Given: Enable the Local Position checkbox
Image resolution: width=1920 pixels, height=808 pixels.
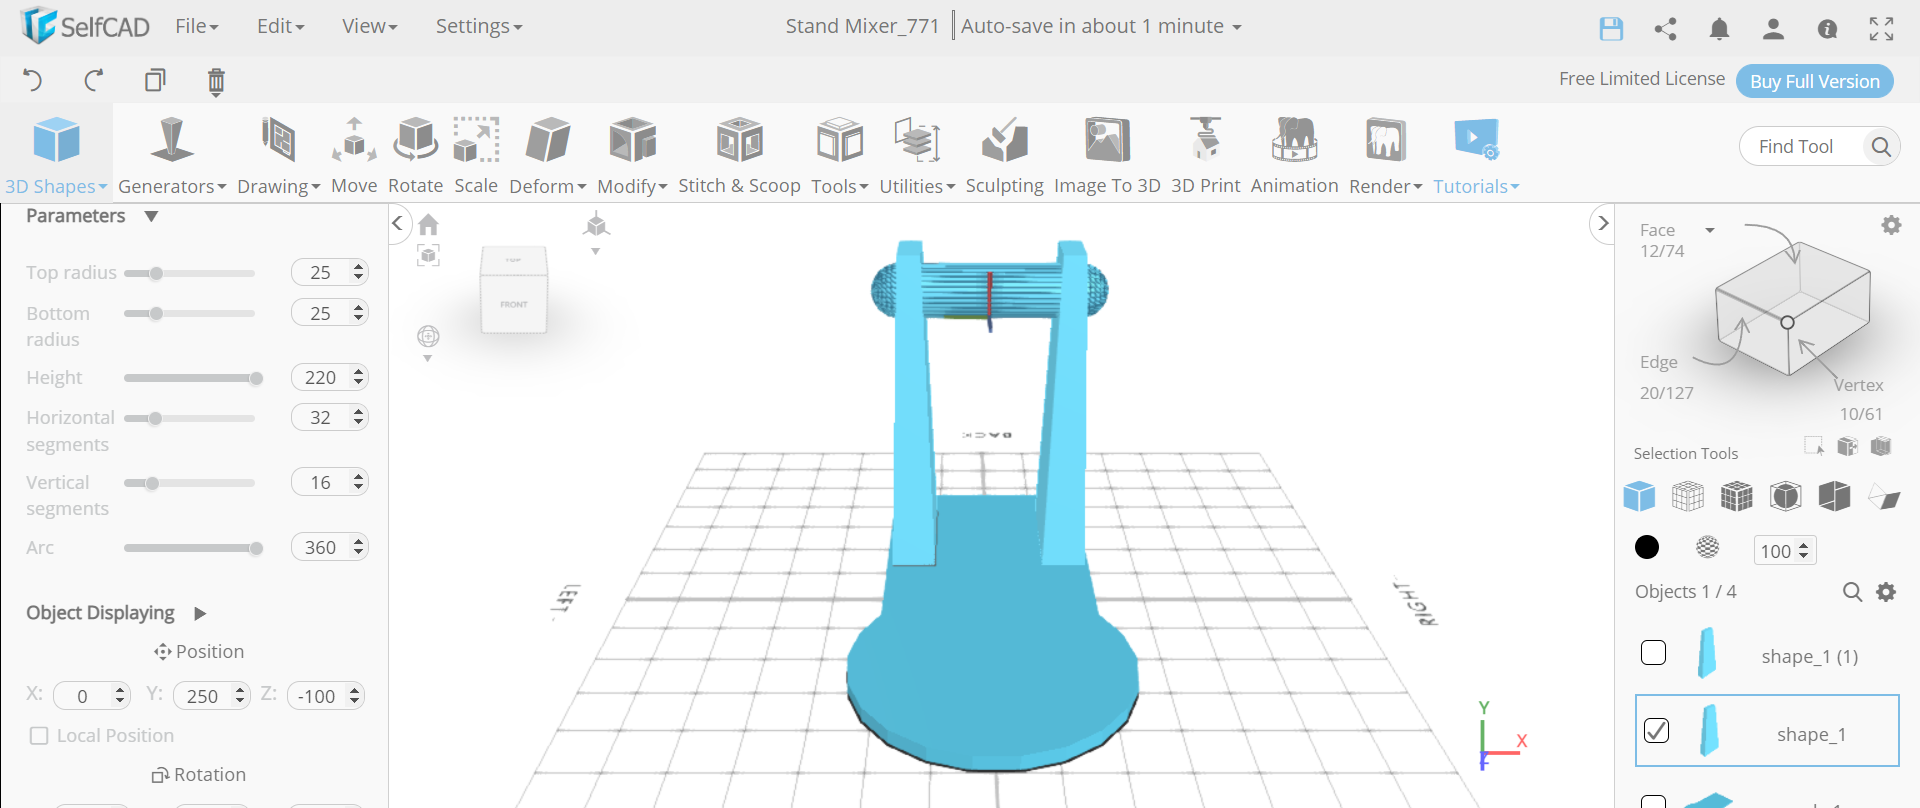Looking at the screenshot, I should [x=39, y=736].
